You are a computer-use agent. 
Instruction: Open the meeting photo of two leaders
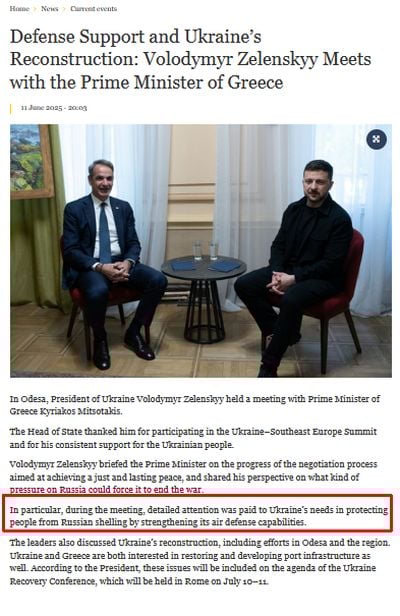point(201,251)
